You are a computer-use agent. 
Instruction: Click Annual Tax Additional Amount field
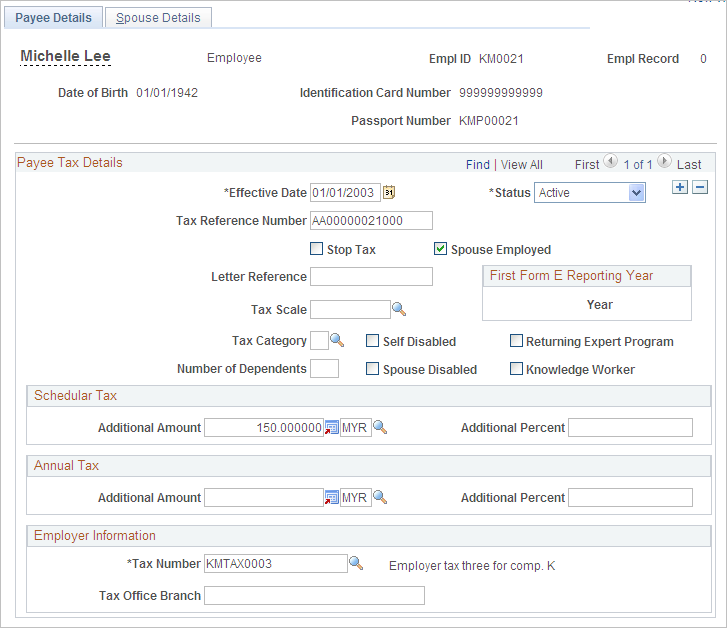click(264, 498)
